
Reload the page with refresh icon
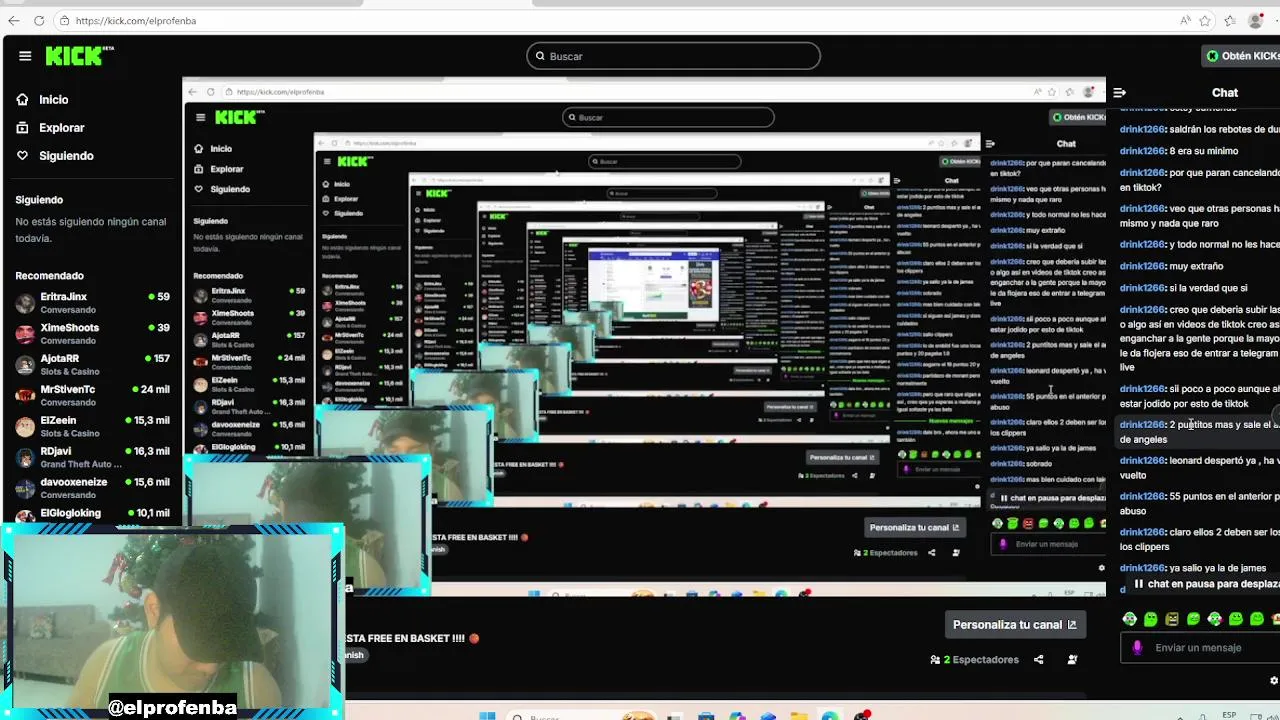point(39,20)
